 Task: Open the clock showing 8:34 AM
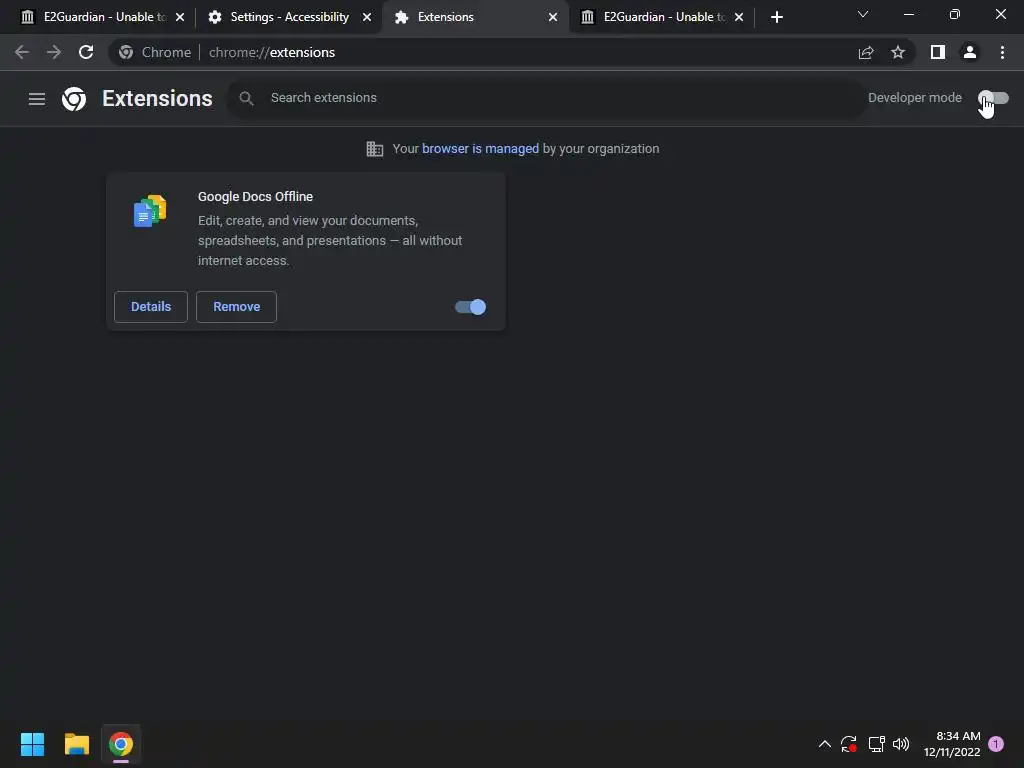pos(952,744)
